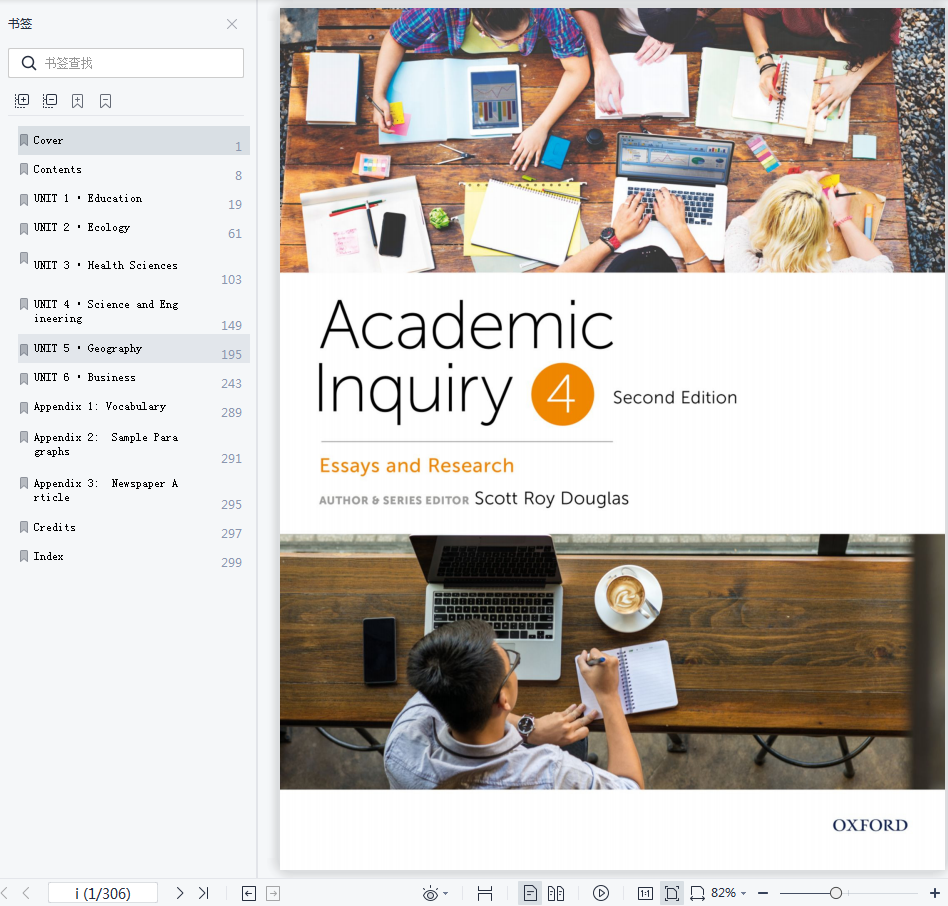The height and width of the screenshot is (906, 948).
Task: Switch to two-page view
Action: (x=556, y=893)
